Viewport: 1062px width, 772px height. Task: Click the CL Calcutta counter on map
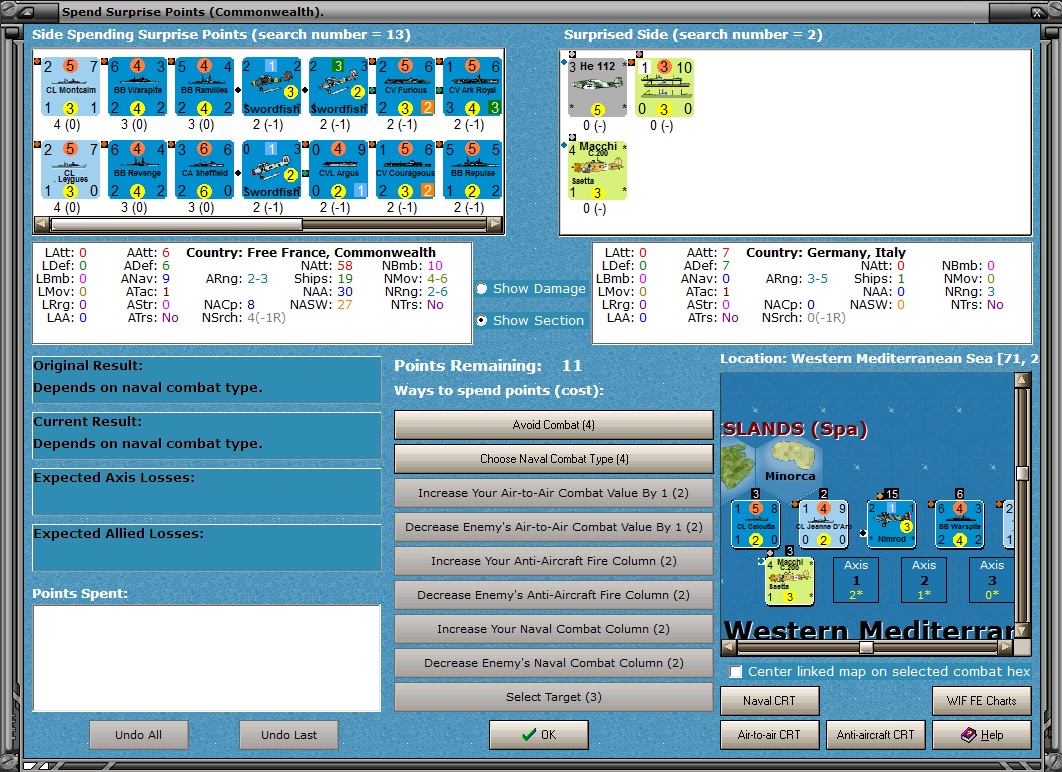point(756,523)
